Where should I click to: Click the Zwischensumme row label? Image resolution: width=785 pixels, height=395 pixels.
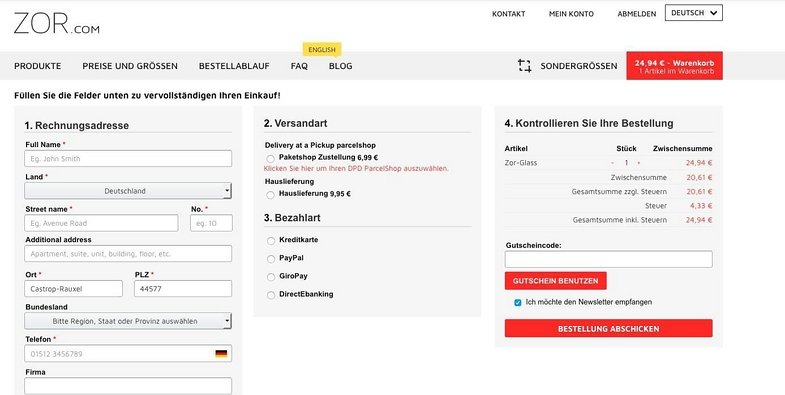point(638,177)
